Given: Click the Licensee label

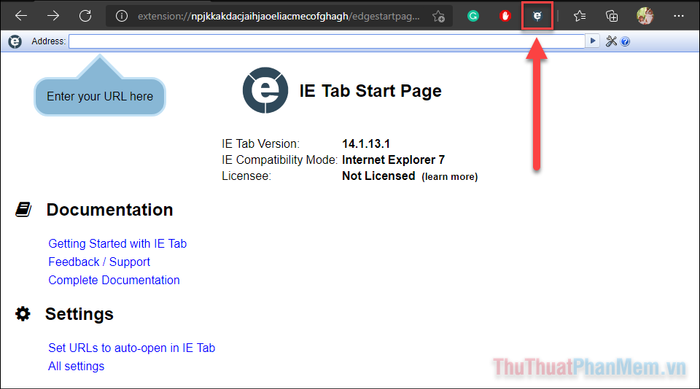Looking at the screenshot, I should 246,176.
